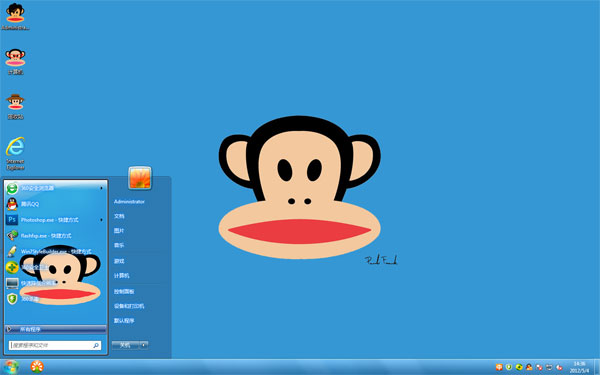Open the arrow next to the 关机 button
The image size is (600, 375).
pos(144,345)
